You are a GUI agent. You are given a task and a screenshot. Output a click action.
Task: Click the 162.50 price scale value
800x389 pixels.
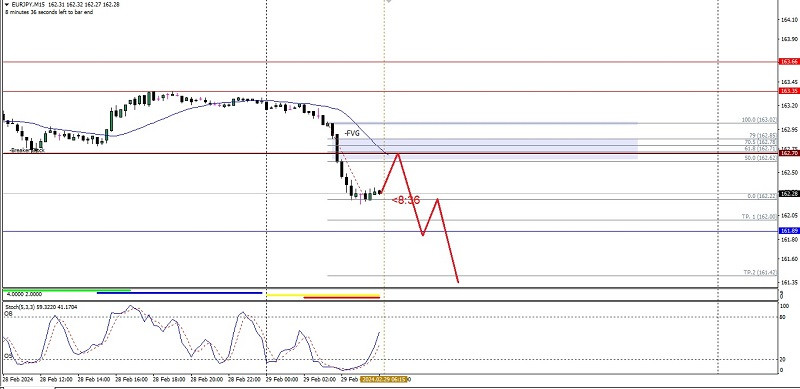[789, 172]
